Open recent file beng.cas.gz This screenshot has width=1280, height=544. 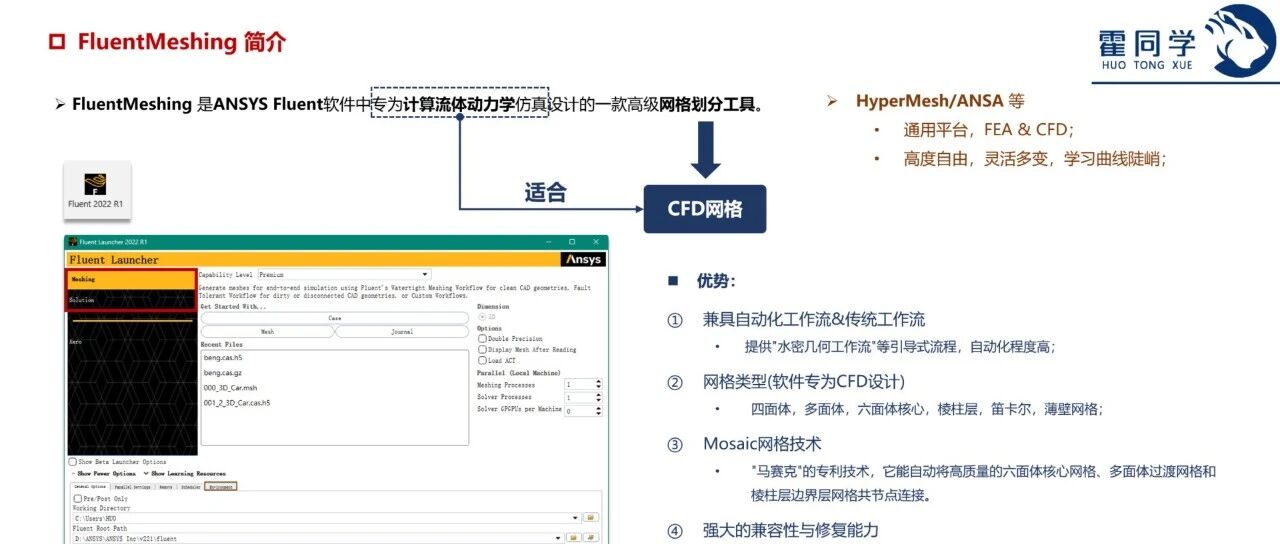pyautogui.click(x=223, y=372)
